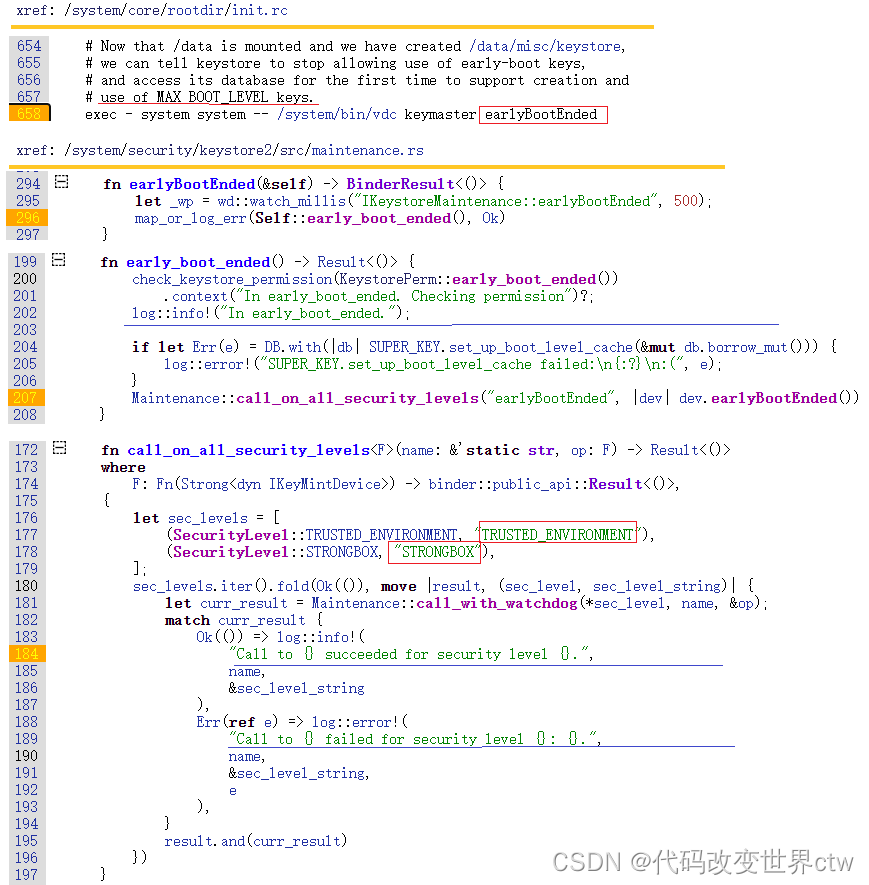This screenshot has width=869, height=885.
Task: Follow SecurityLevel symbol on line 177
Action: tap(230, 535)
